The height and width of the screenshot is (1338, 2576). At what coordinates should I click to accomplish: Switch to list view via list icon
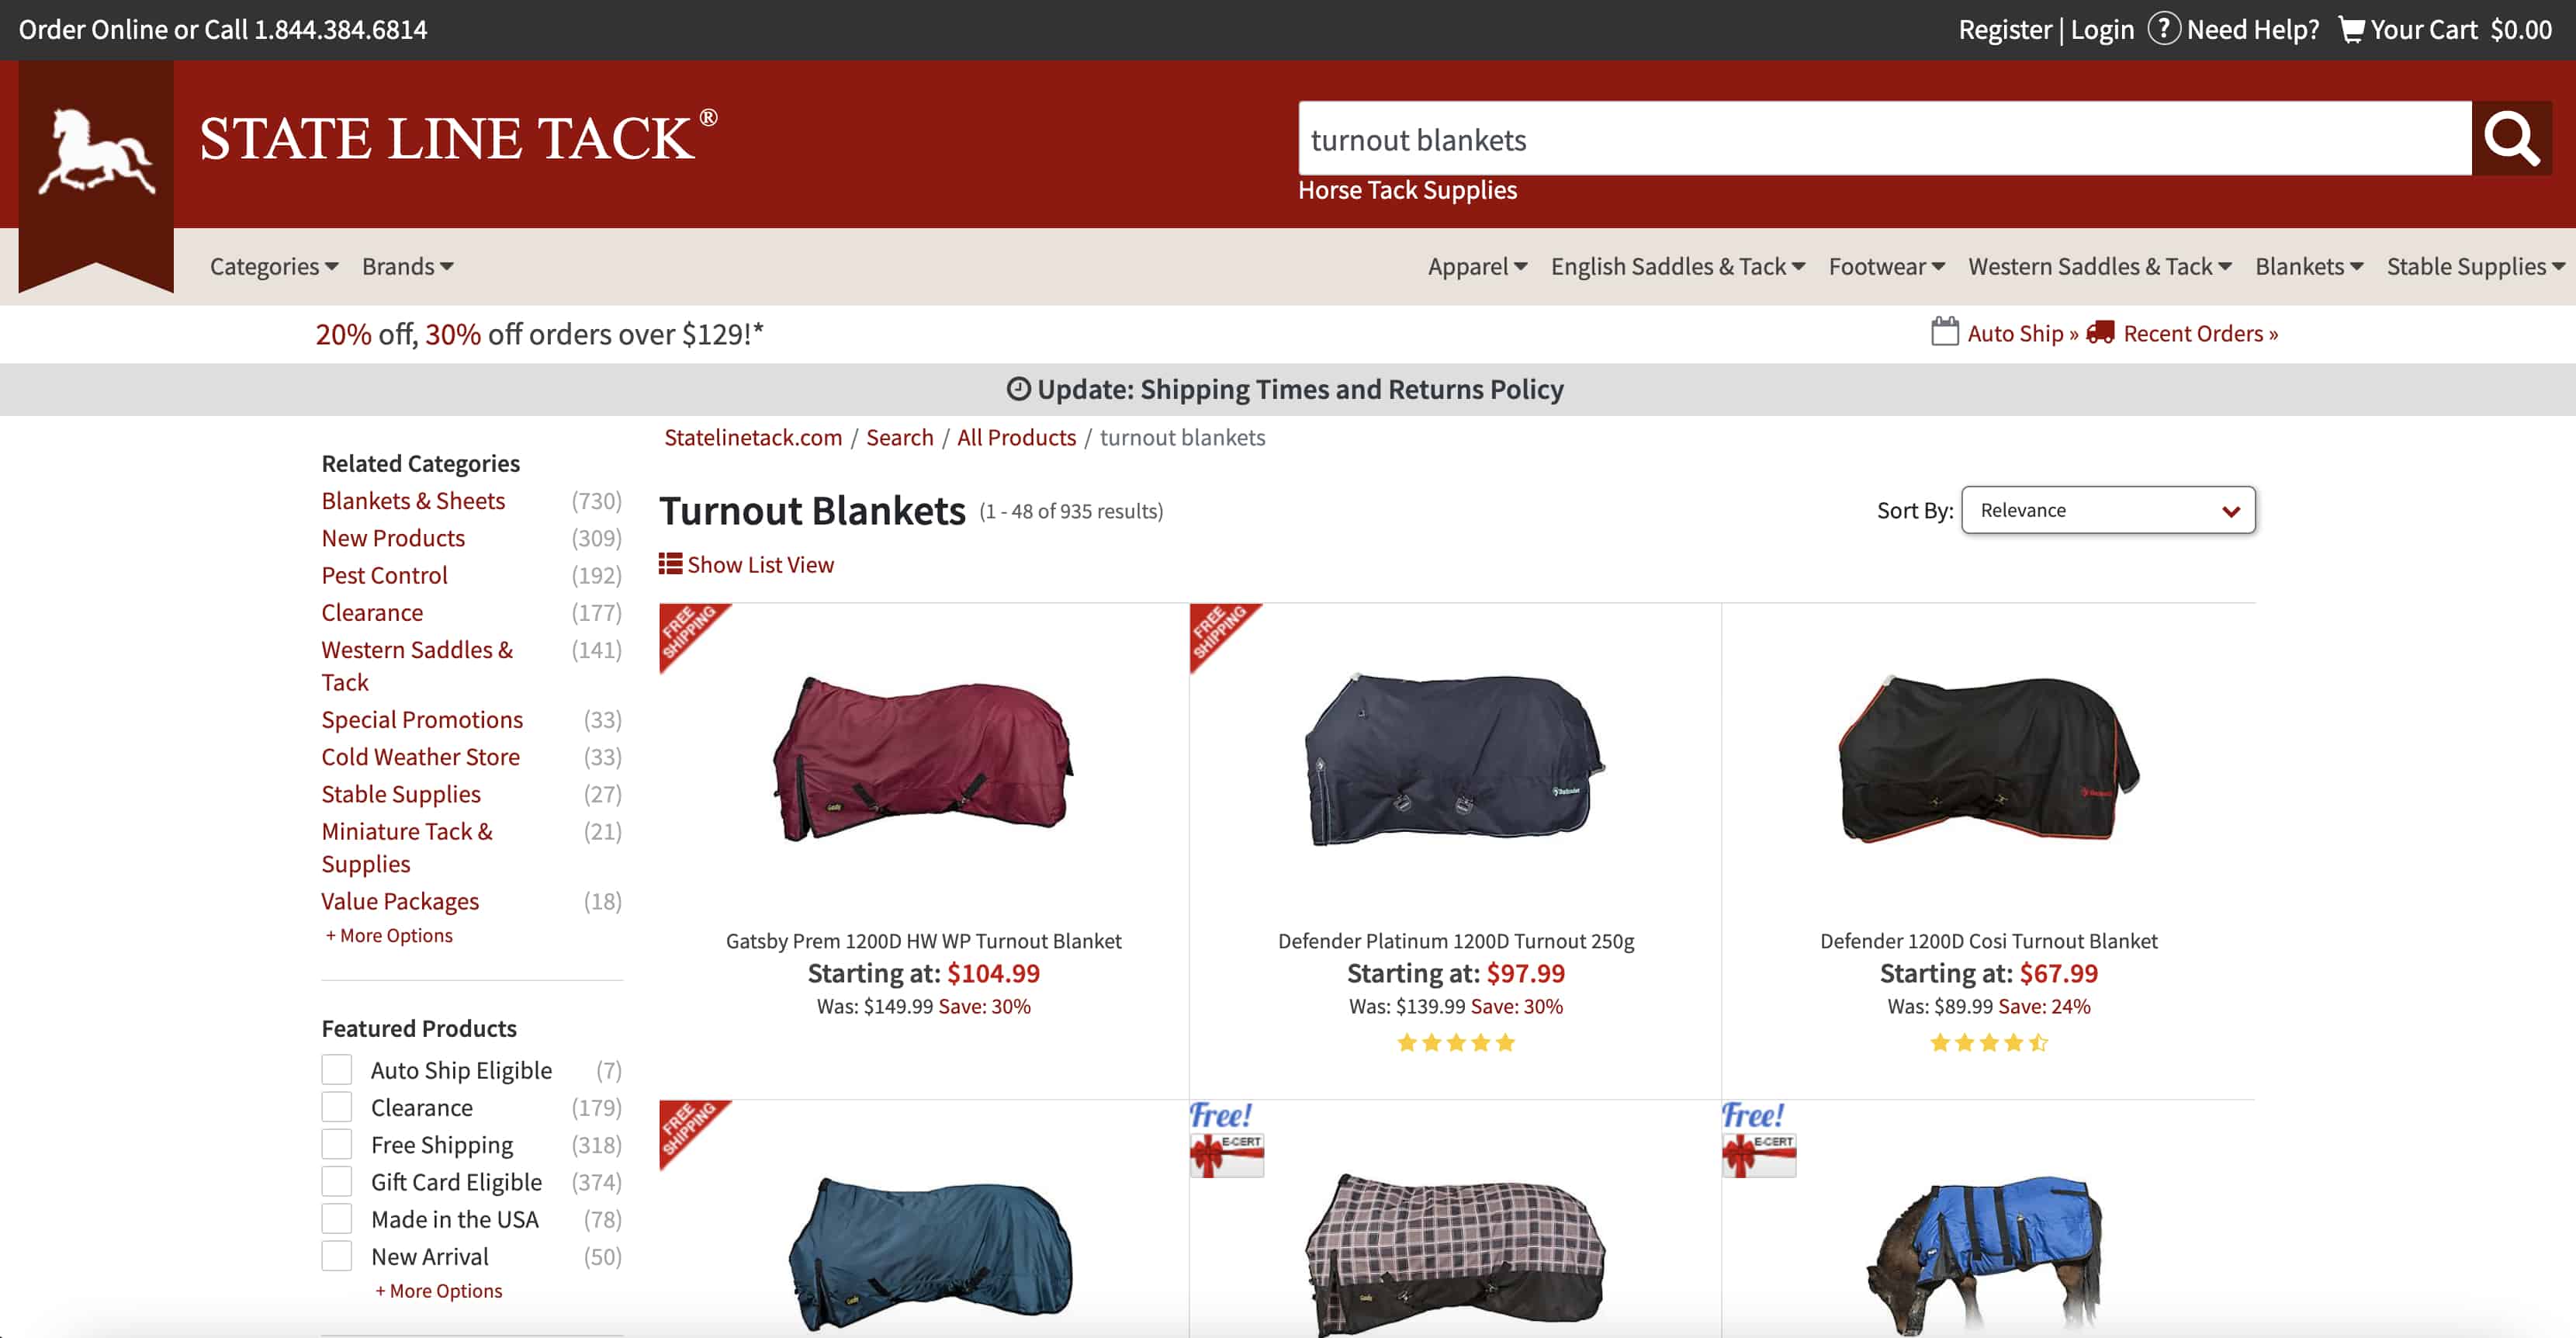pos(670,564)
